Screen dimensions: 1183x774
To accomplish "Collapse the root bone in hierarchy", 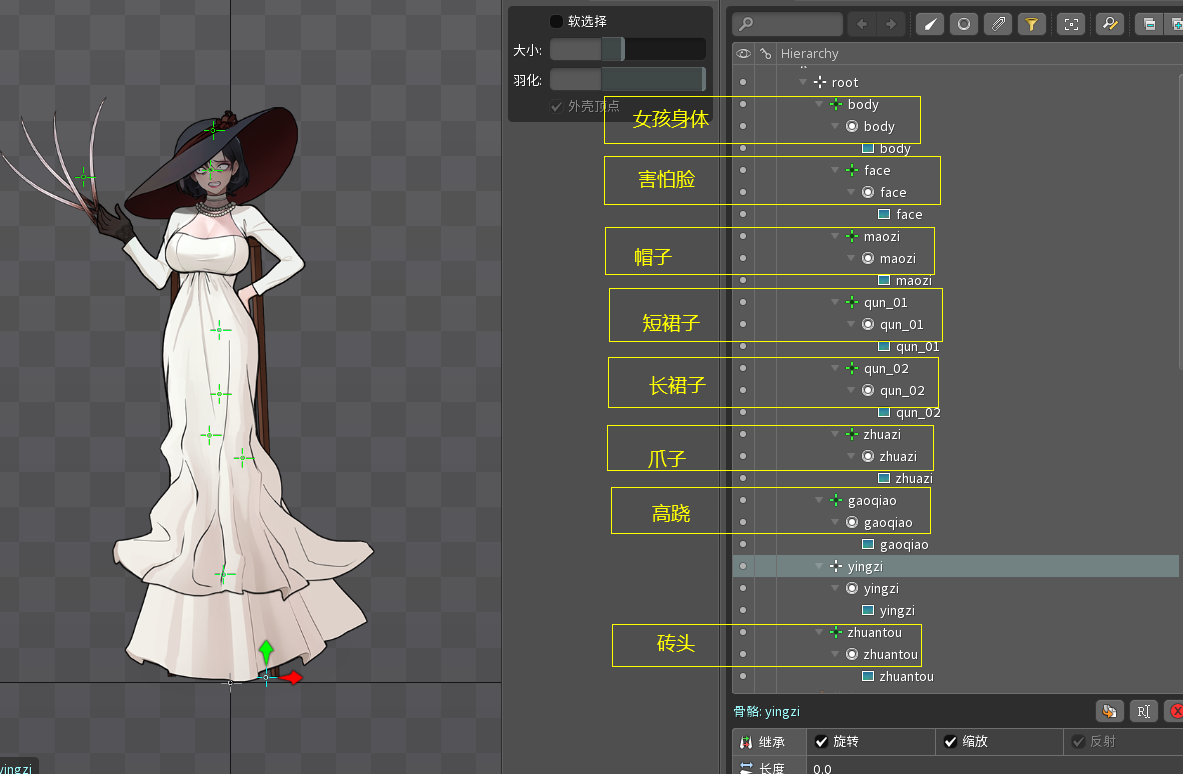I will tap(803, 82).
